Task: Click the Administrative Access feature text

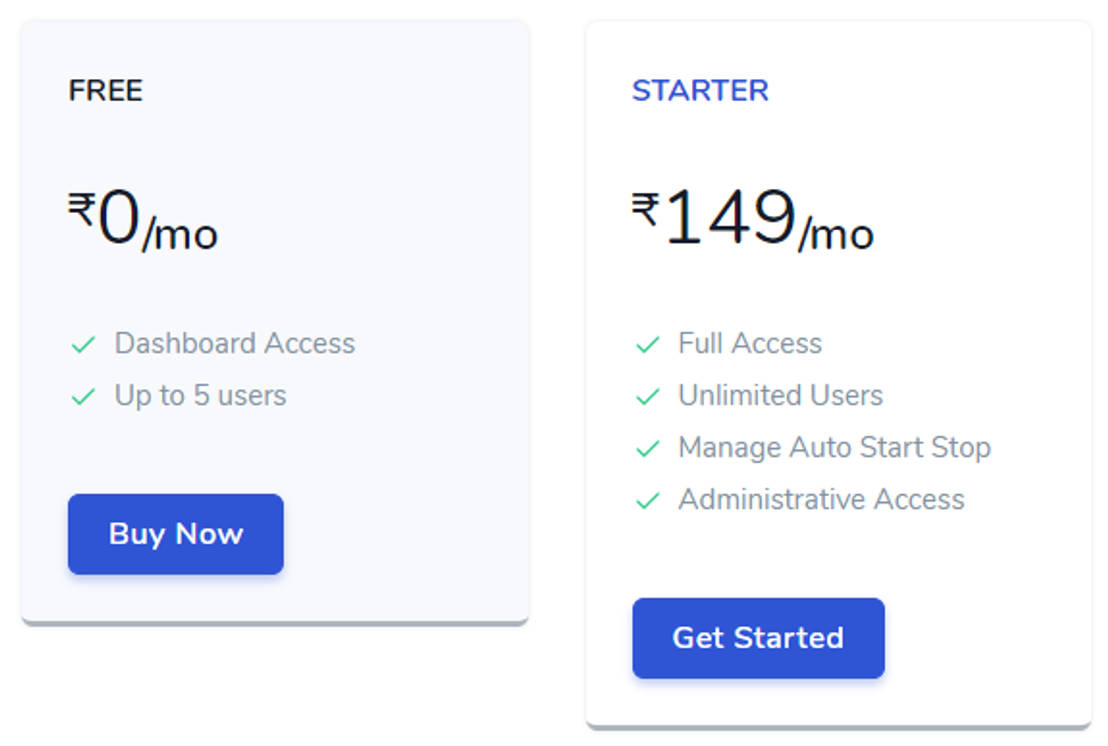Action: 821,500
